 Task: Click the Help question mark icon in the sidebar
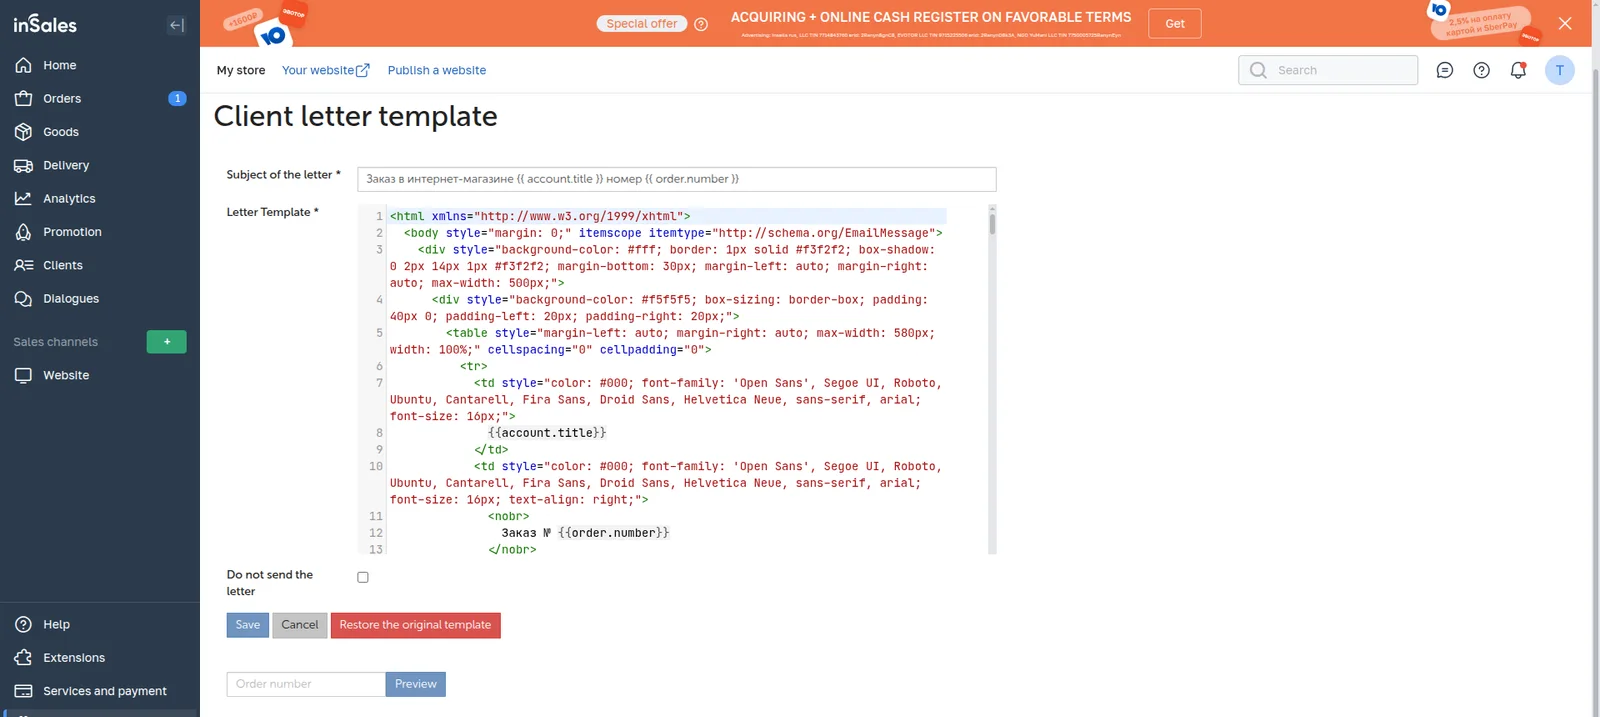point(23,624)
